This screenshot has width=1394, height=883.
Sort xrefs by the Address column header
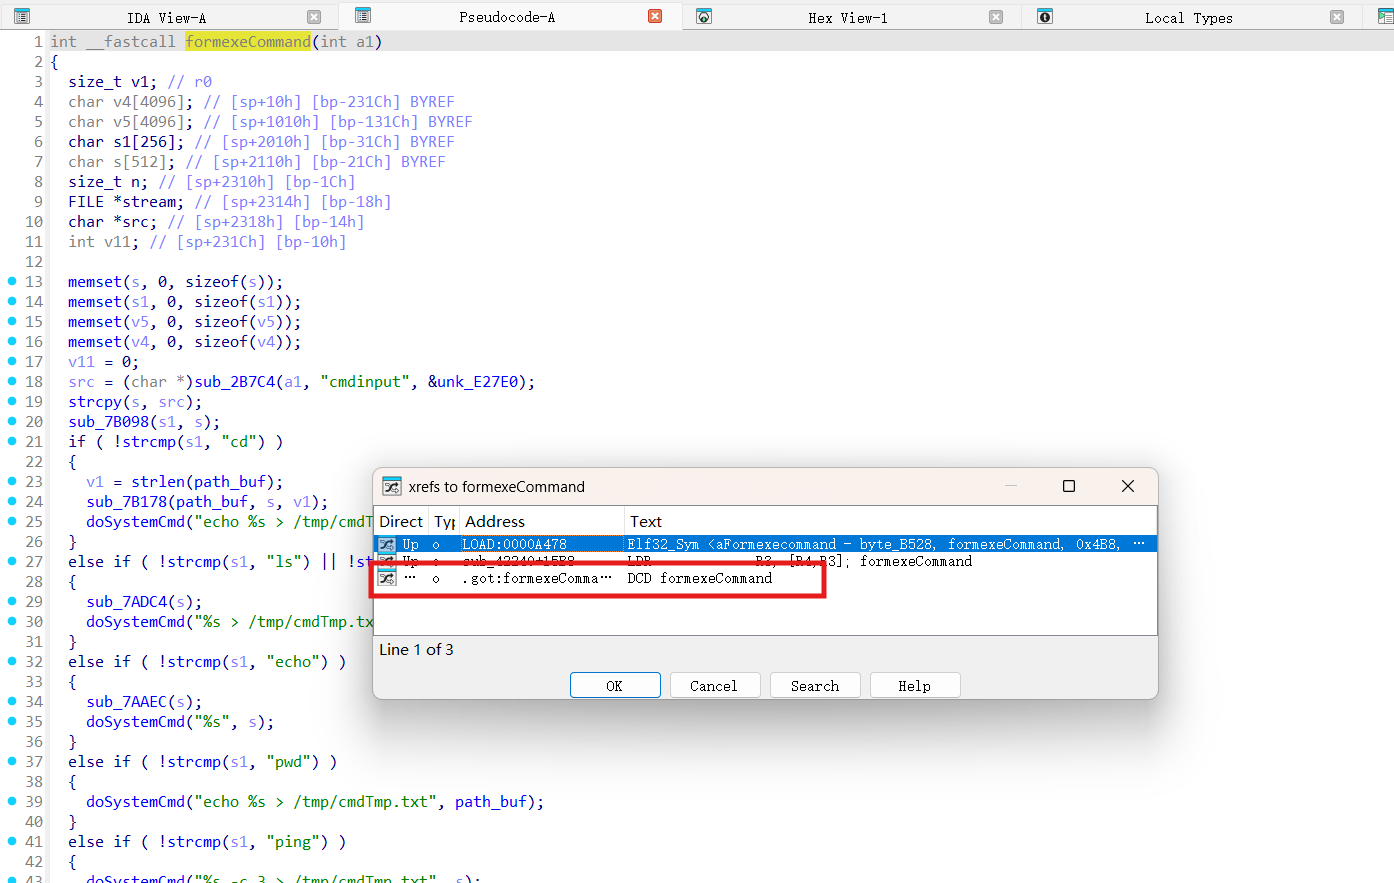[x=541, y=521]
